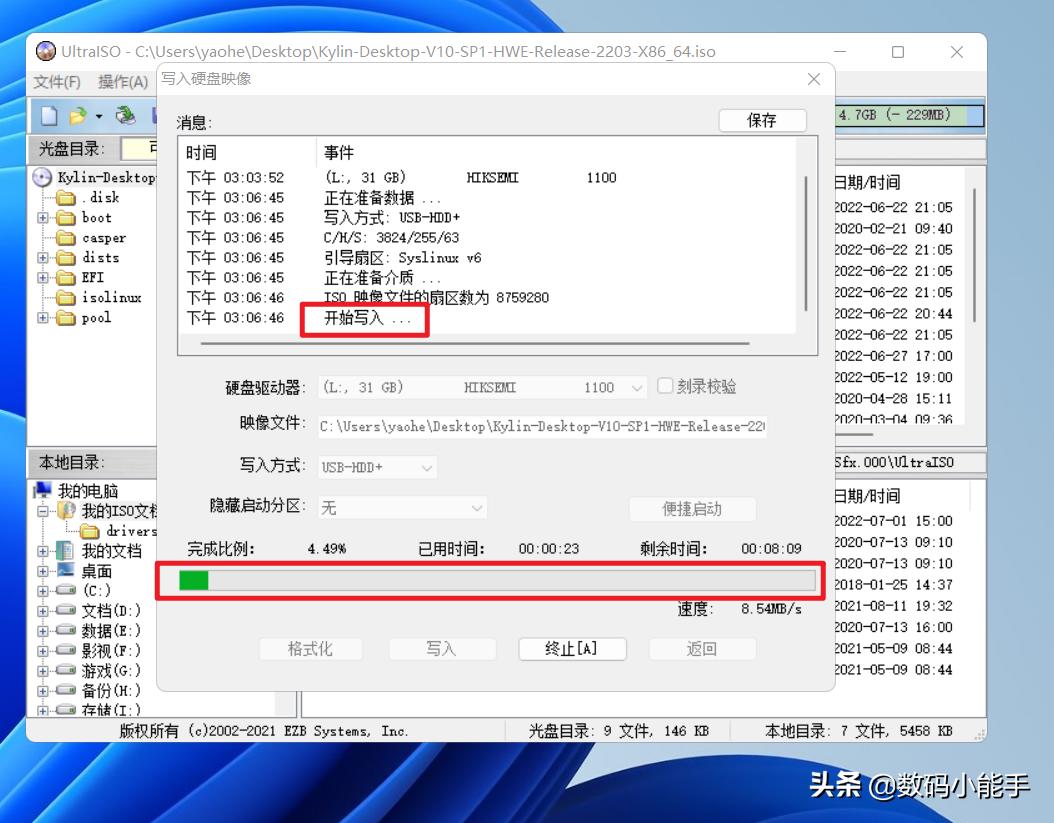
Task: Select the drivers folder under 我的ISO文档
Action: pos(109,530)
